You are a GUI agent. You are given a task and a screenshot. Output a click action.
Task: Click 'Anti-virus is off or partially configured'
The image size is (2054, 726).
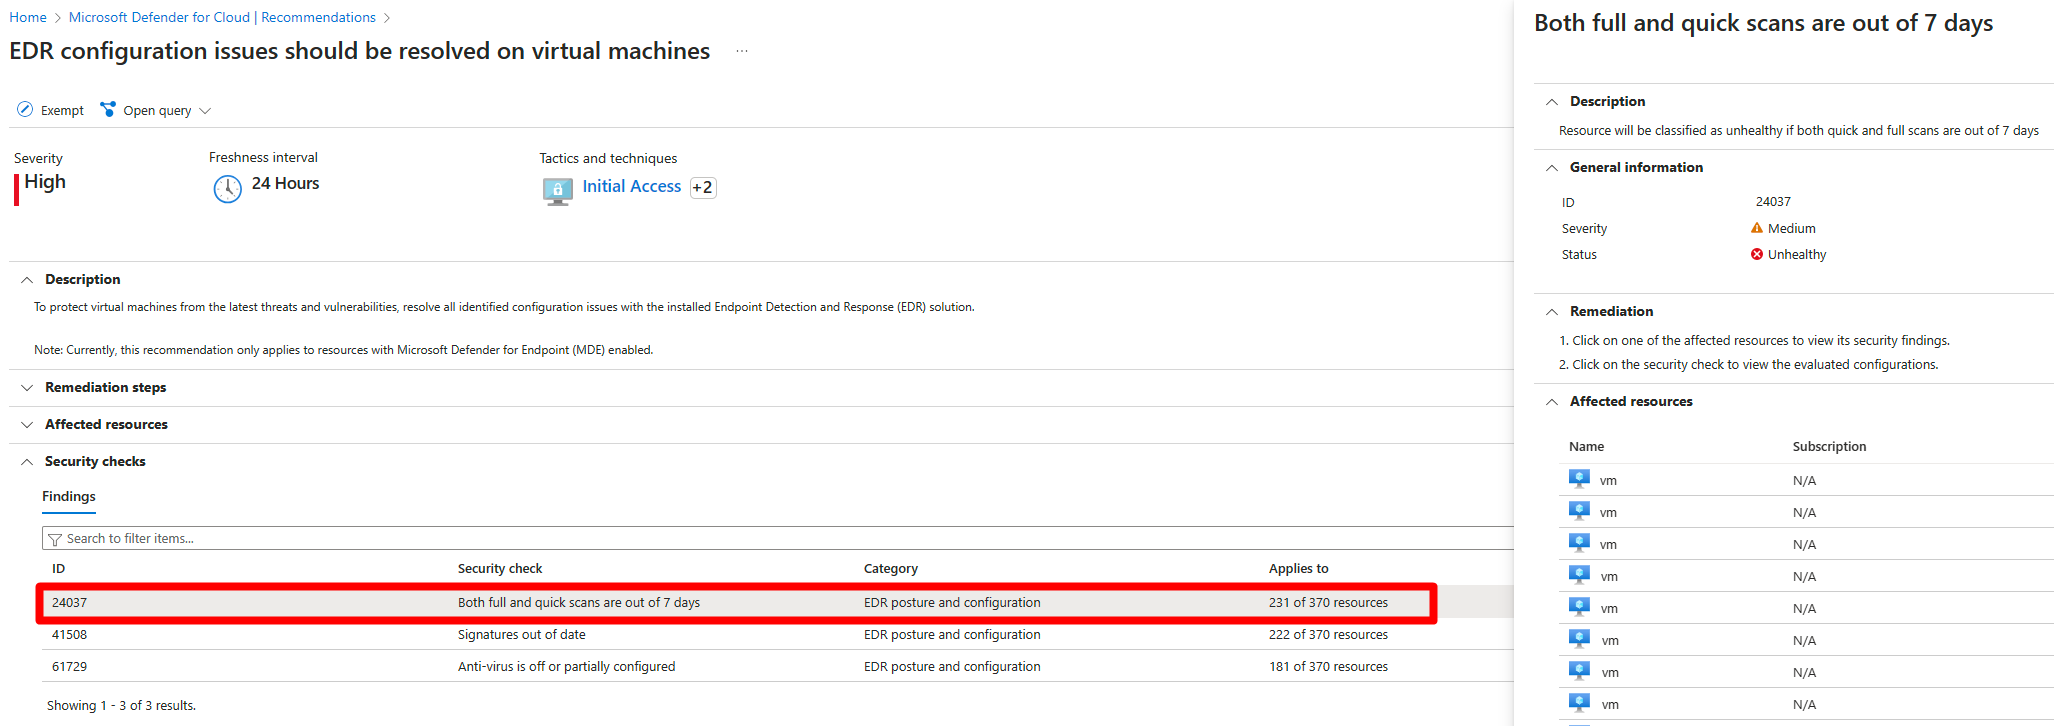567,667
